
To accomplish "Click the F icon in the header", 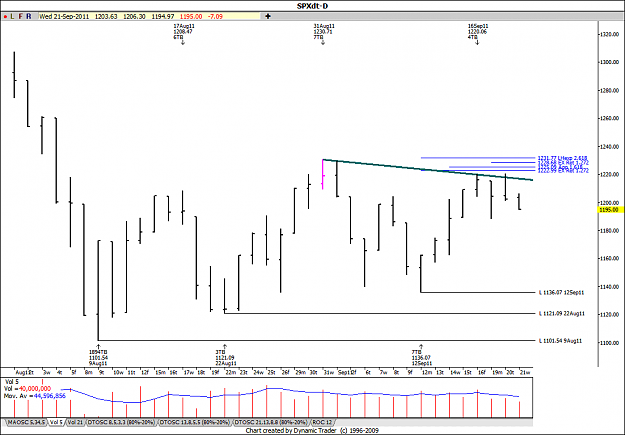I will (x=20, y=17).
